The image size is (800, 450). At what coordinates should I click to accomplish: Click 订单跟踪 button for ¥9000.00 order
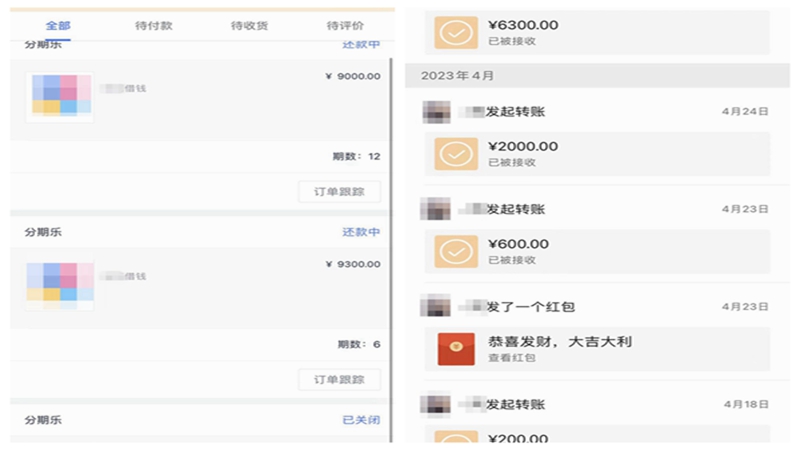(339, 191)
